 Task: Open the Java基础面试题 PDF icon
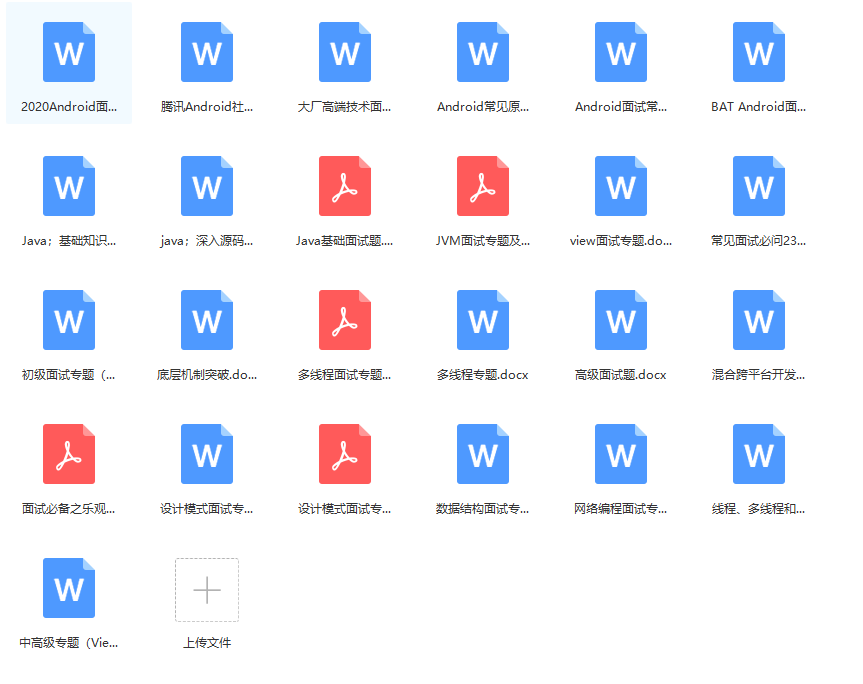coord(345,186)
